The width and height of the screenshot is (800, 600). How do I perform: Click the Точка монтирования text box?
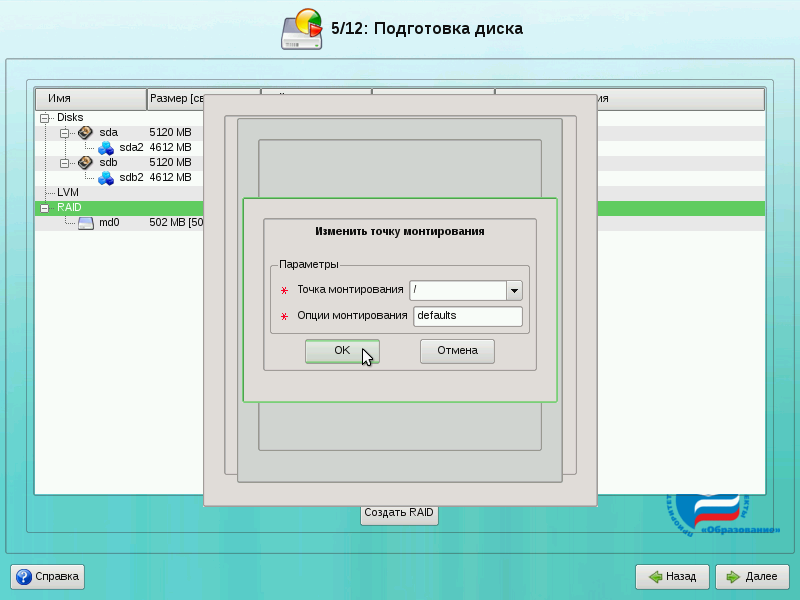457,291
